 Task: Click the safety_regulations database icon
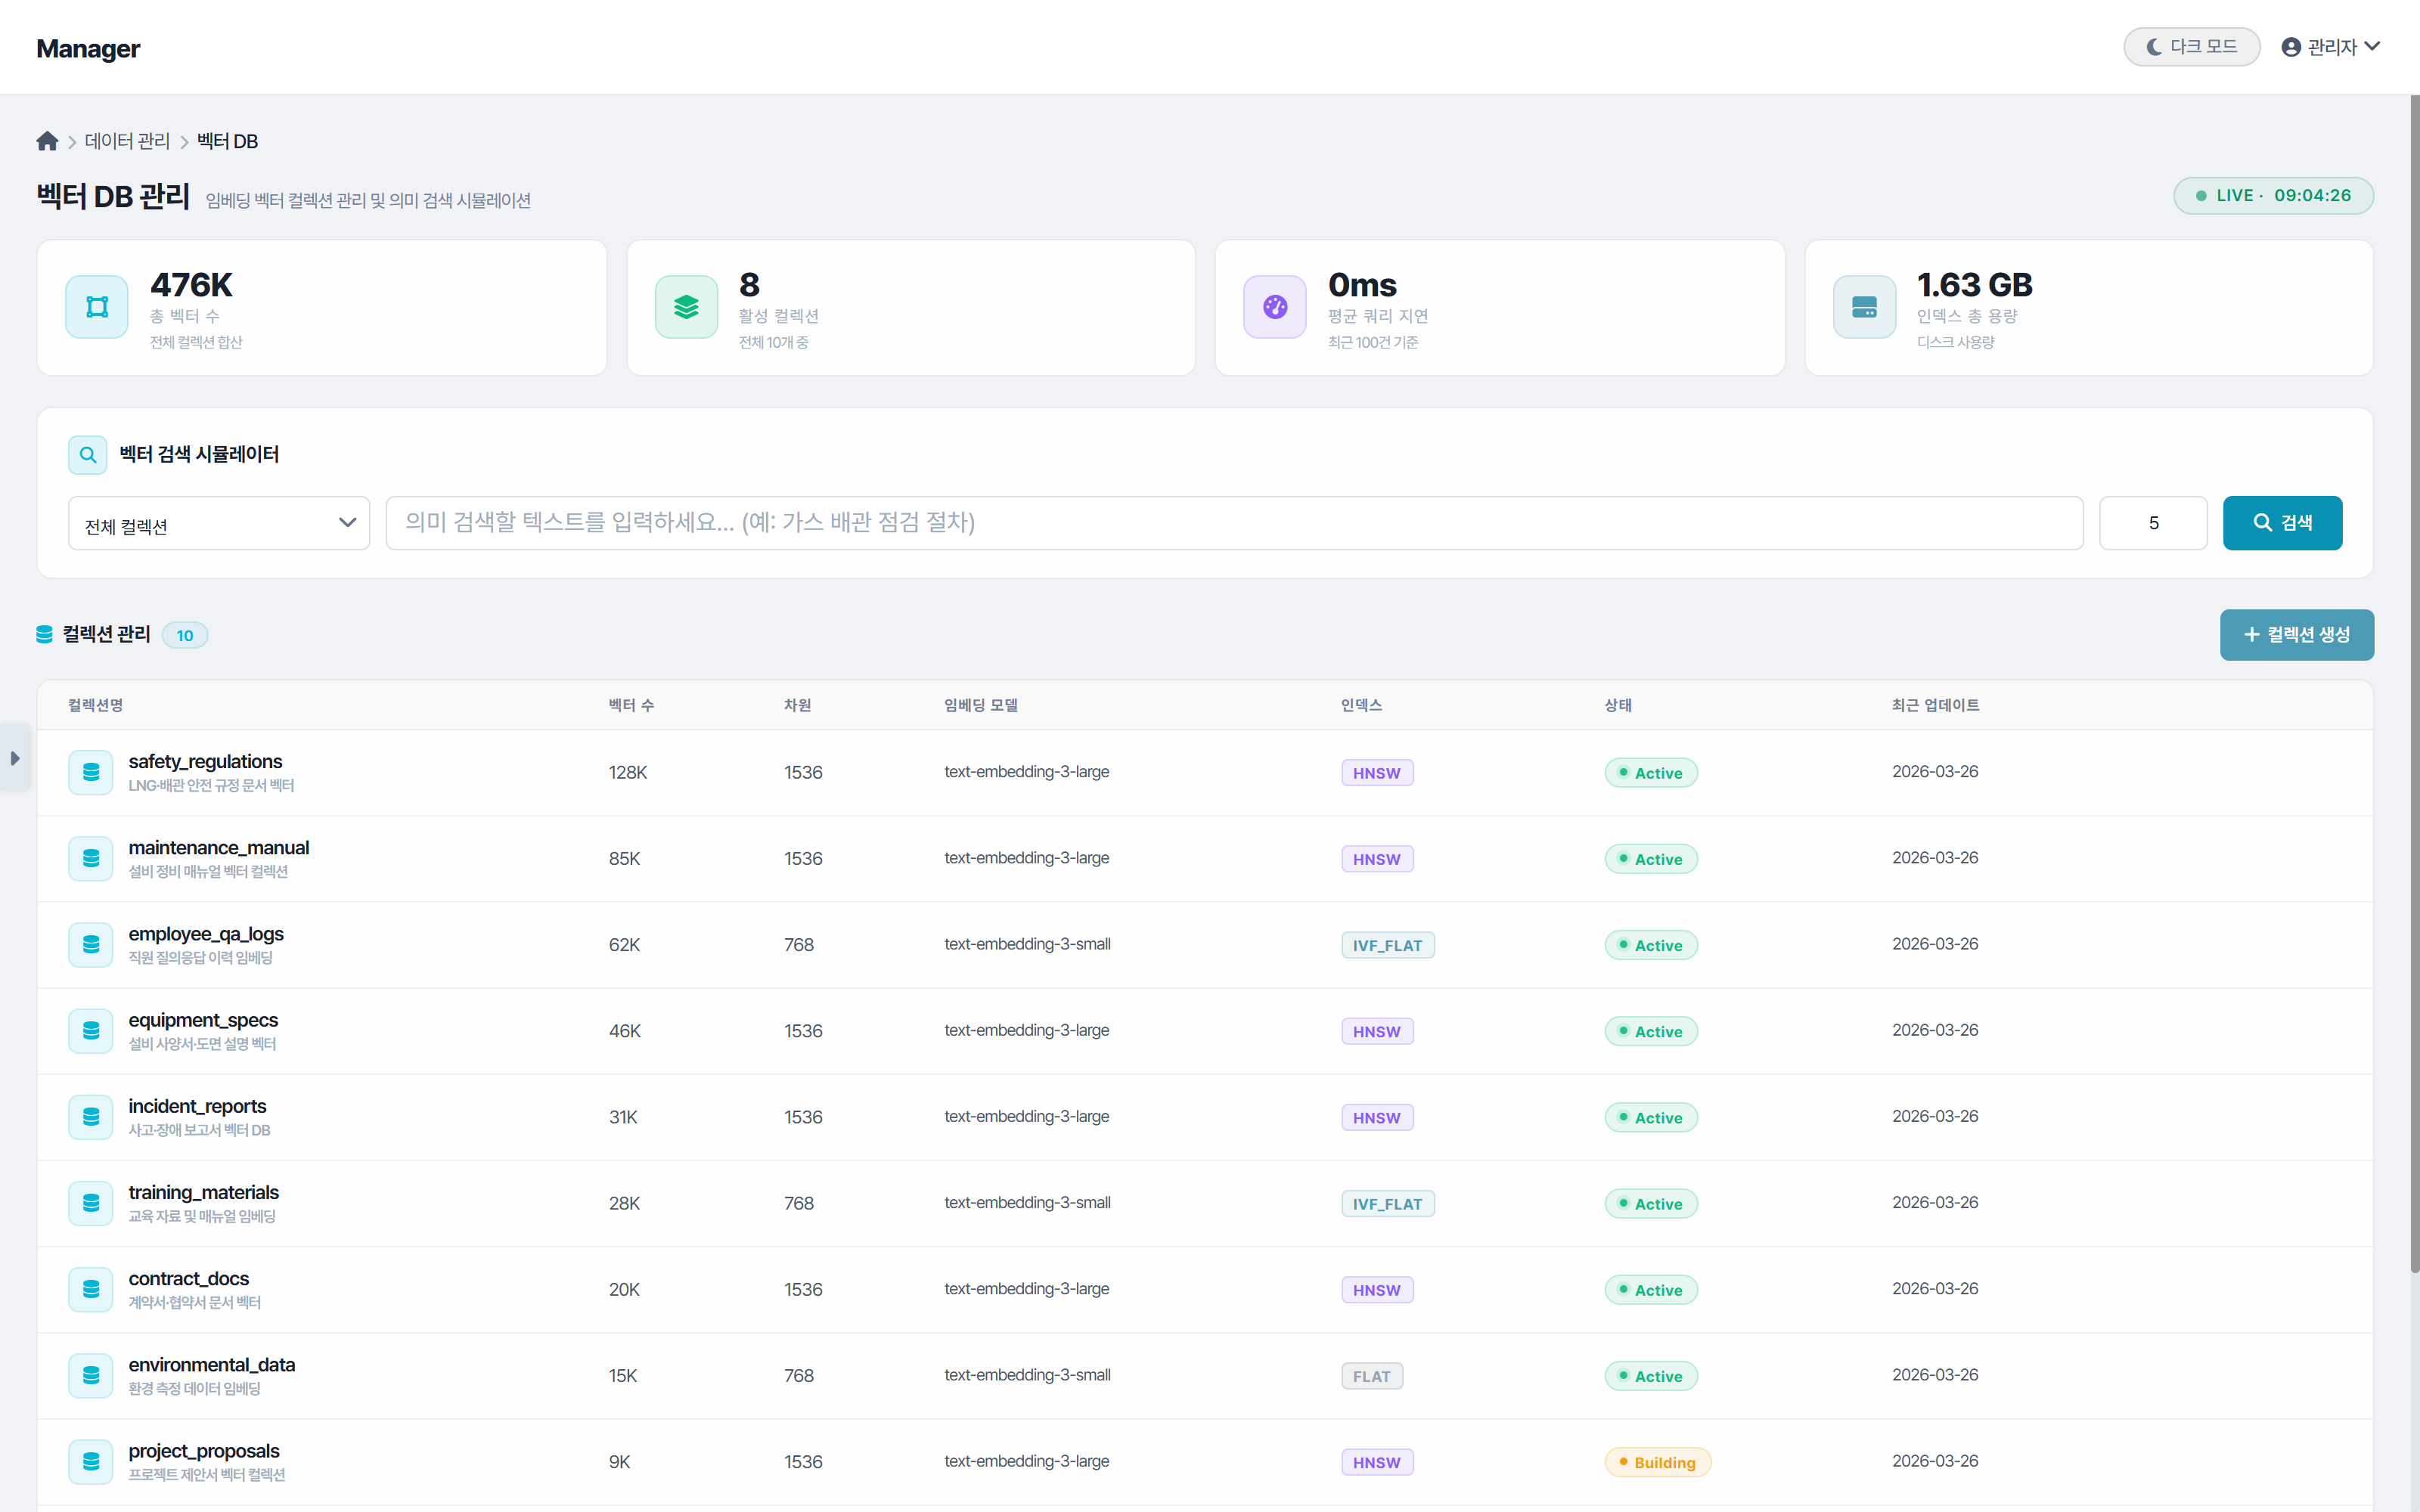[91, 773]
